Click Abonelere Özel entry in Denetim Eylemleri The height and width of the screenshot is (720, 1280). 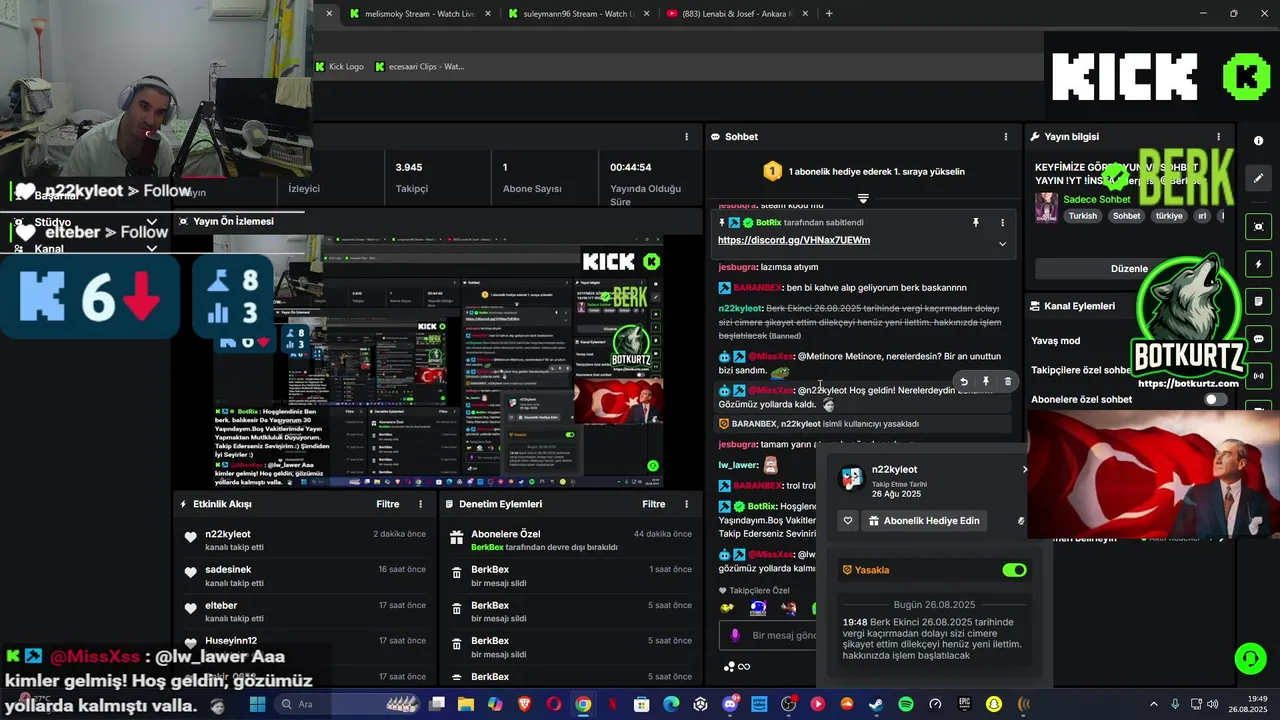pos(505,534)
